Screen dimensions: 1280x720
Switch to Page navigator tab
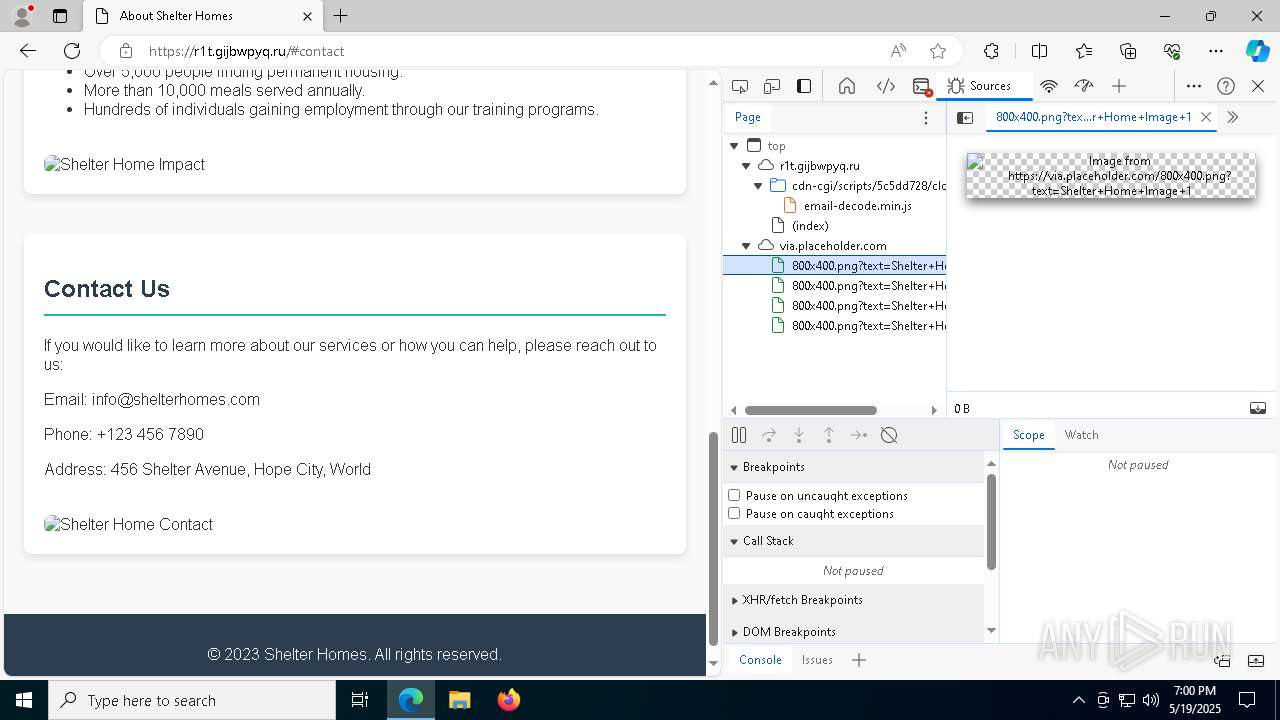pos(748,117)
